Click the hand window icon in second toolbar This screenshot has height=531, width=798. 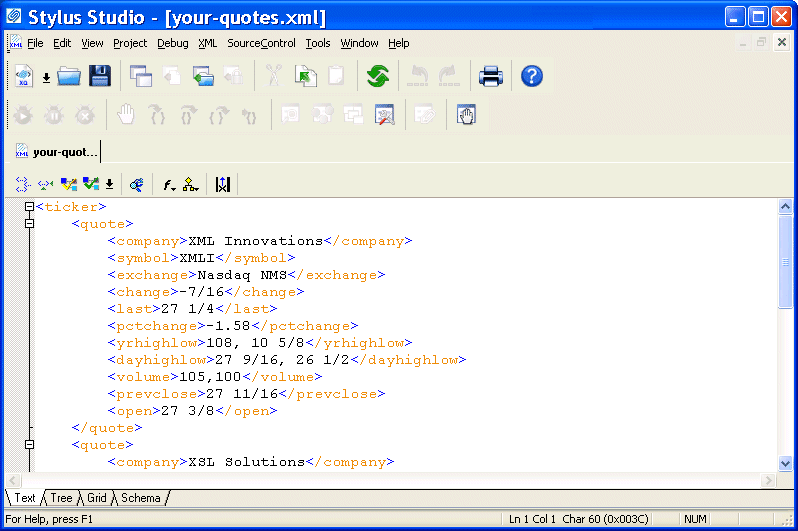point(466,115)
